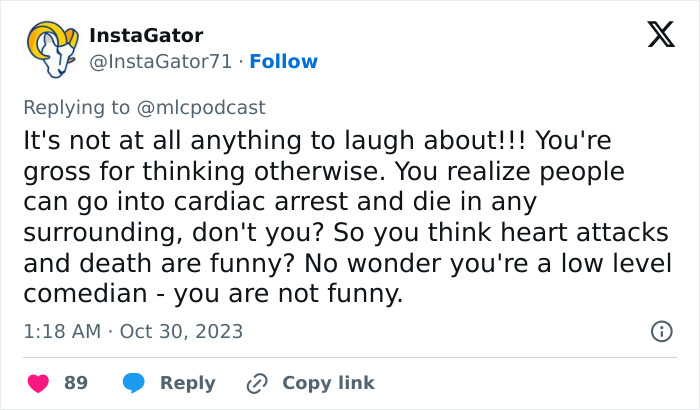Click the reply speech bubble icon

(x=134, y=383)
